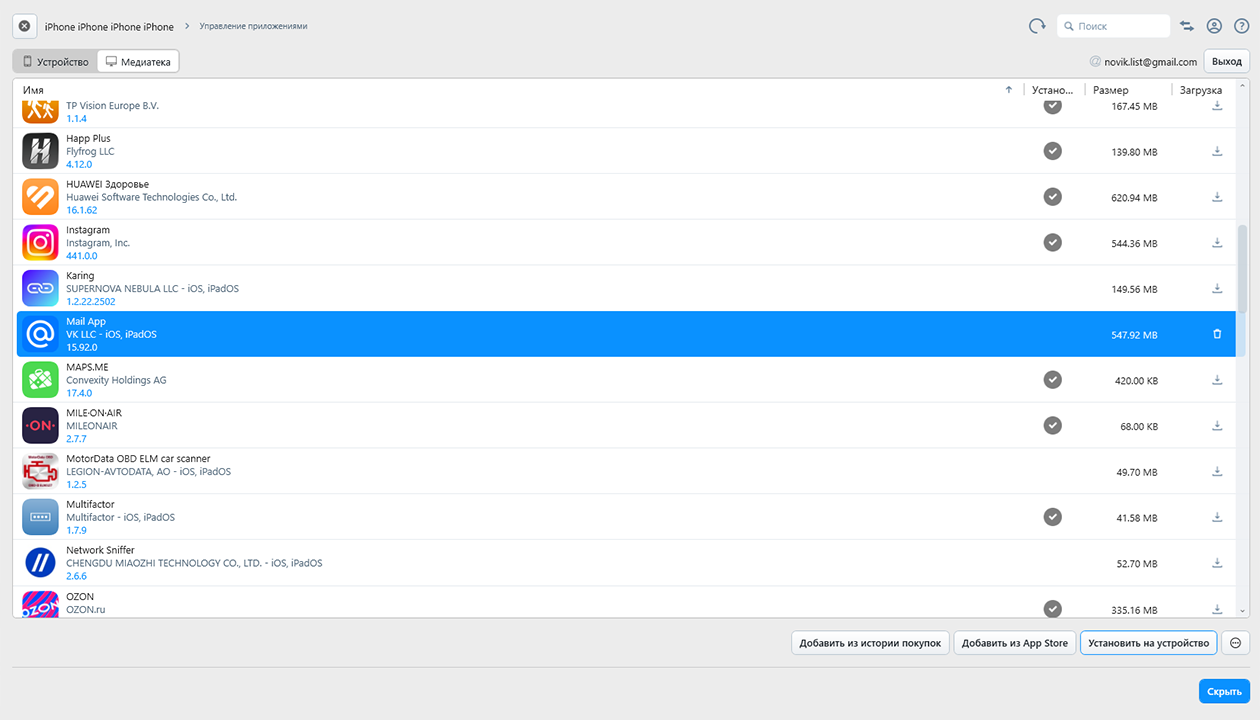Click the download icon for MAPS.ME
Screen dimensions: 1260x720
tap(1217, 380)
